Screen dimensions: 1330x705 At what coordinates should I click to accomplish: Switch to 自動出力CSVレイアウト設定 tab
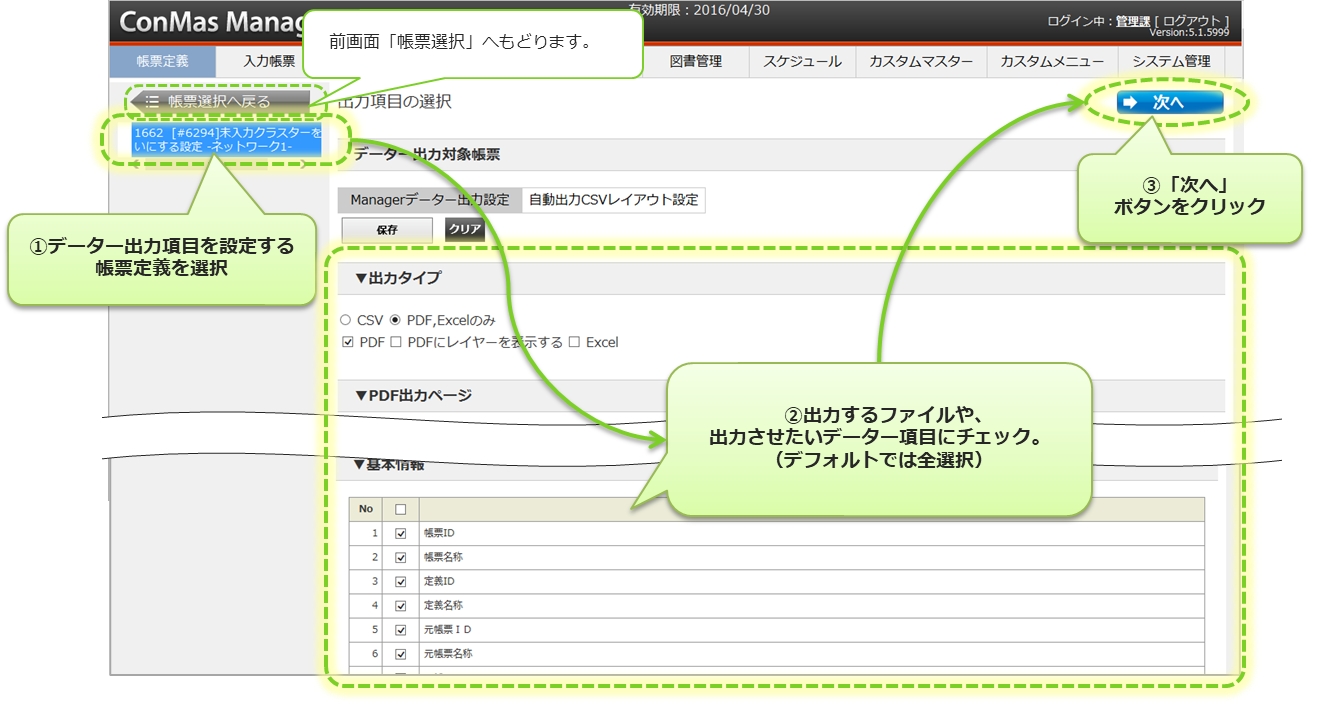613,199
